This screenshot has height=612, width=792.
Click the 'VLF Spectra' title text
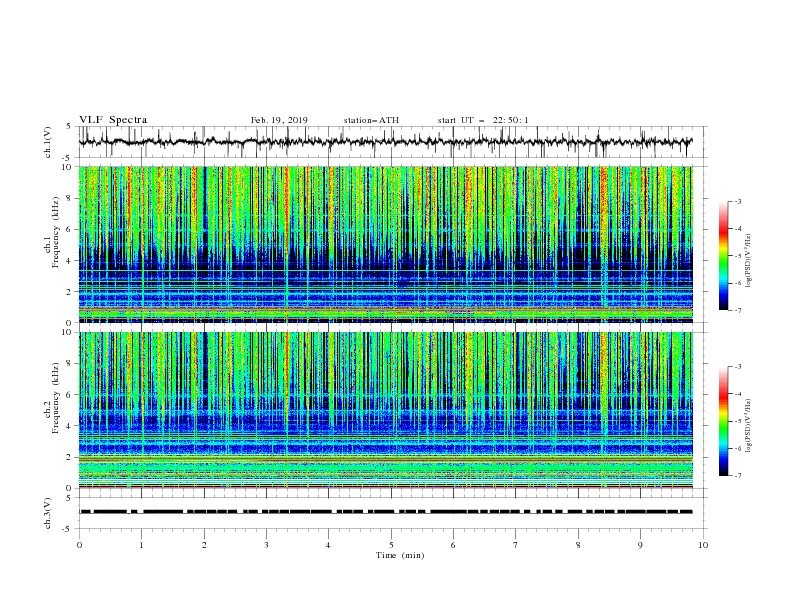(113, 120)
